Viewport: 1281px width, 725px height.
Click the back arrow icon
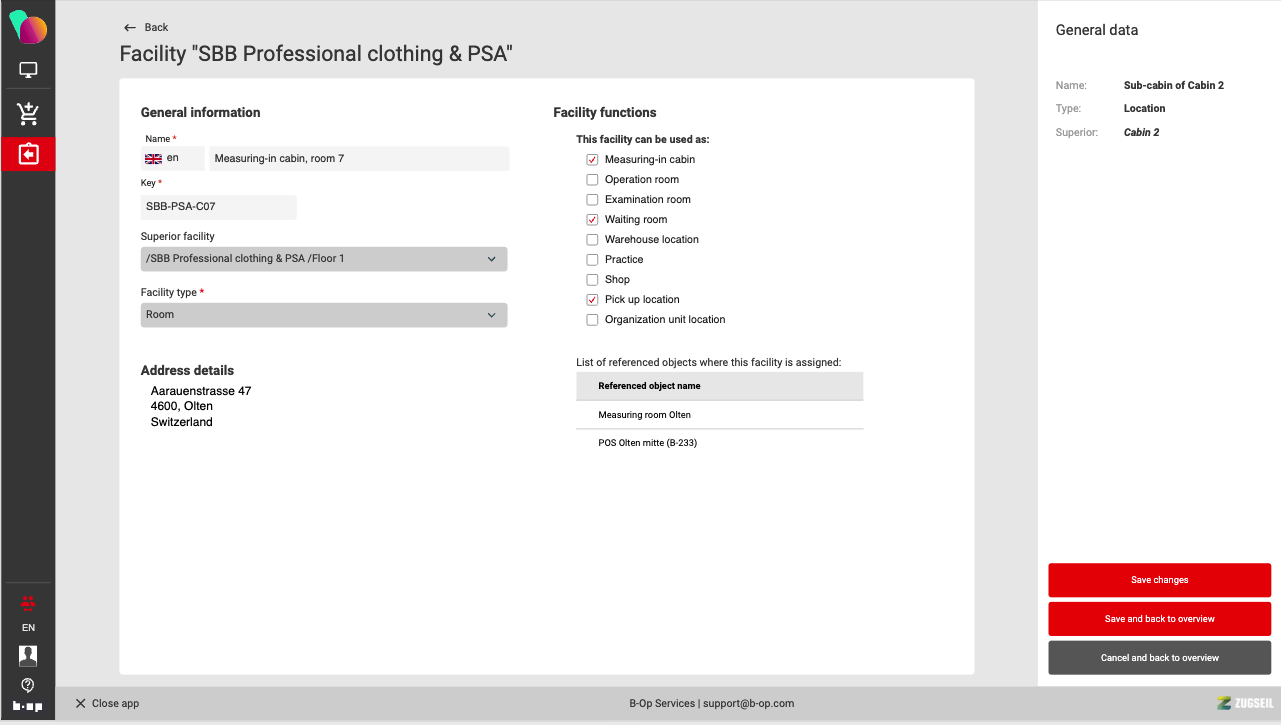click(130, 28)
